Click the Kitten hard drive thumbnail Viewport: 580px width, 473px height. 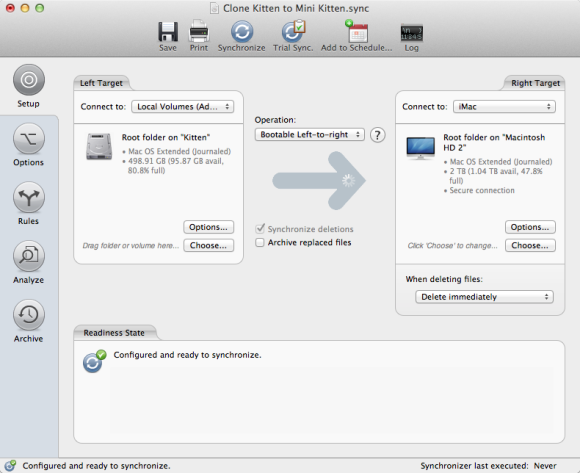99,147
